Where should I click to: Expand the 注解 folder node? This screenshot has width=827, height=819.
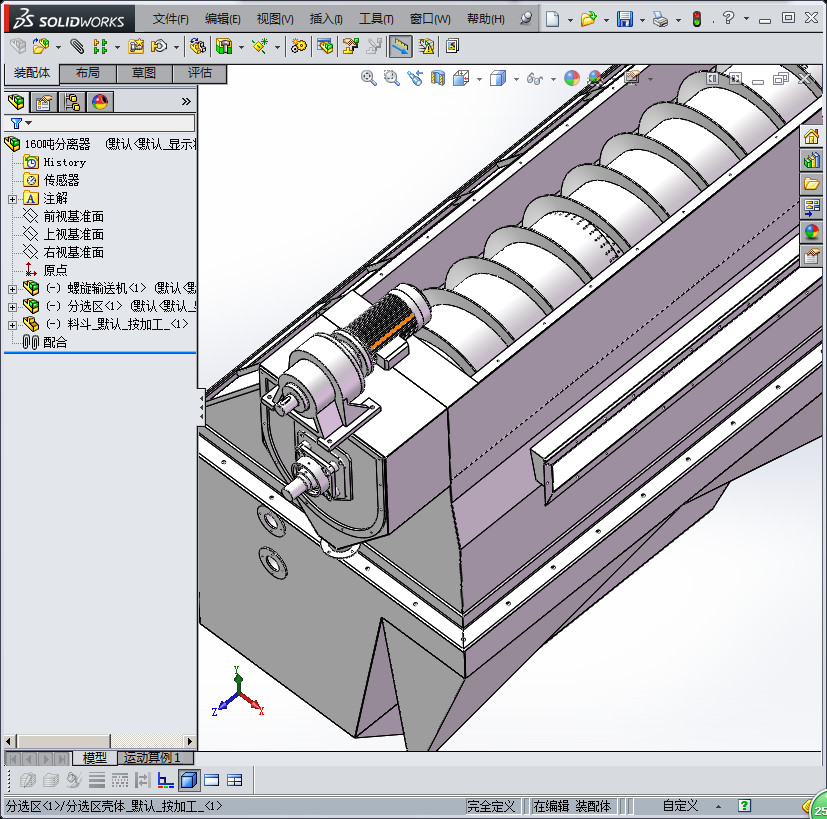point(12,199)
